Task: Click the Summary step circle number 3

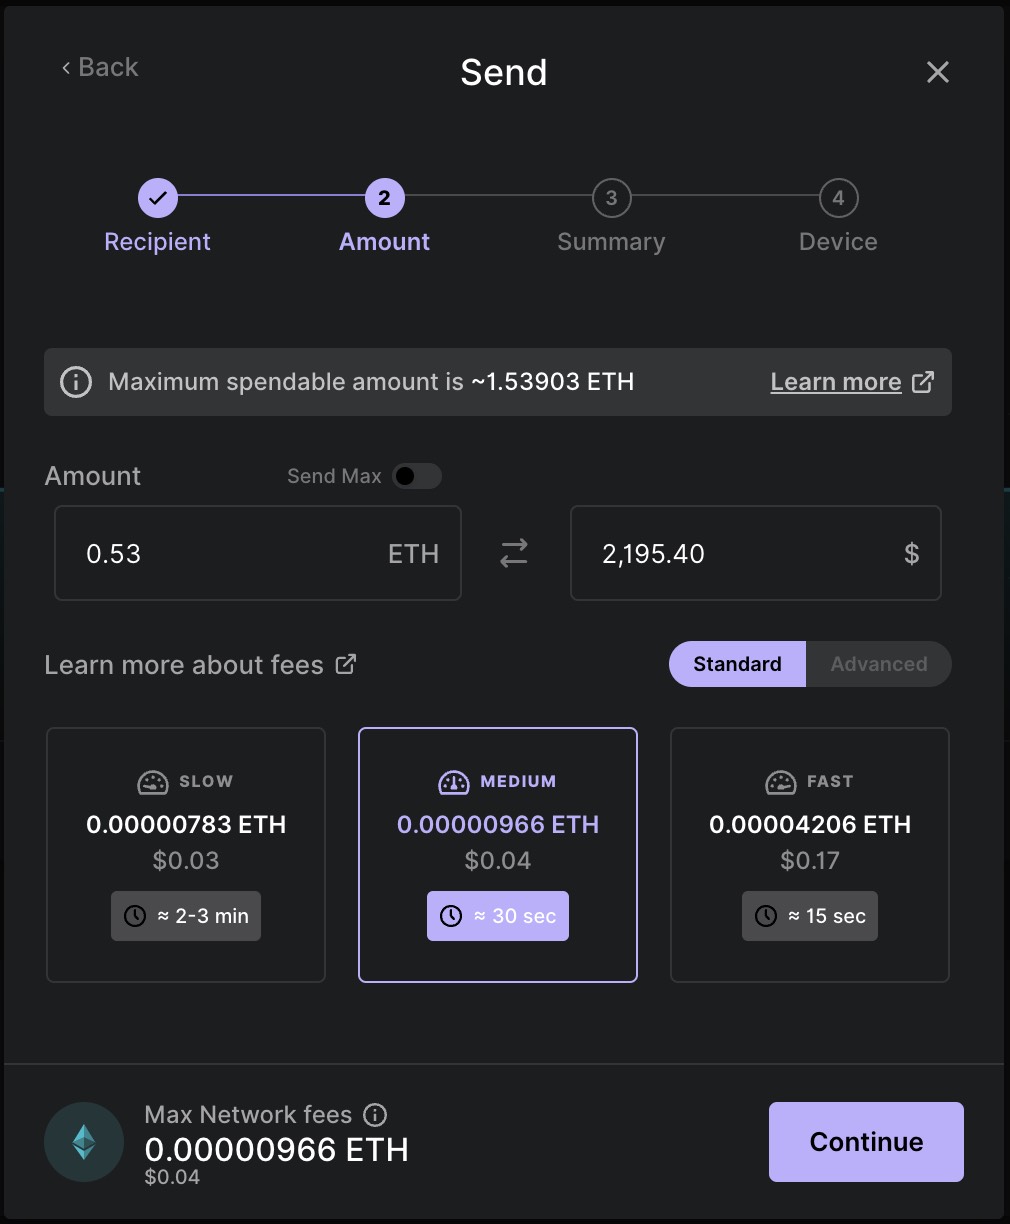Action: [x=611, y=198]
